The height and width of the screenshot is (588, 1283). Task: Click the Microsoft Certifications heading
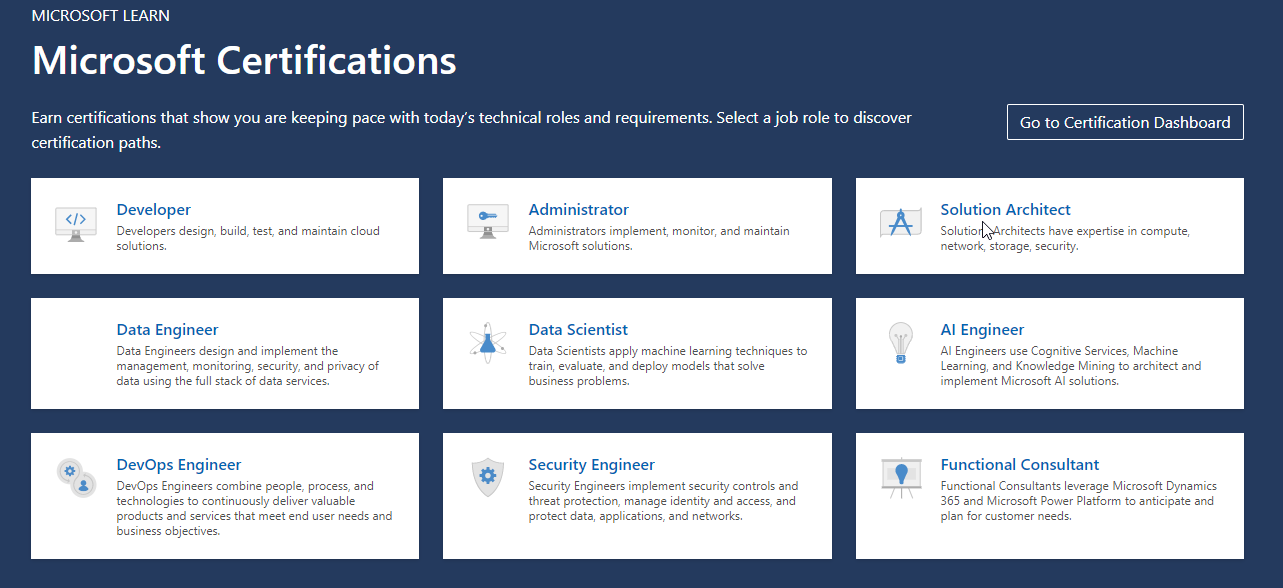point(244,61)
